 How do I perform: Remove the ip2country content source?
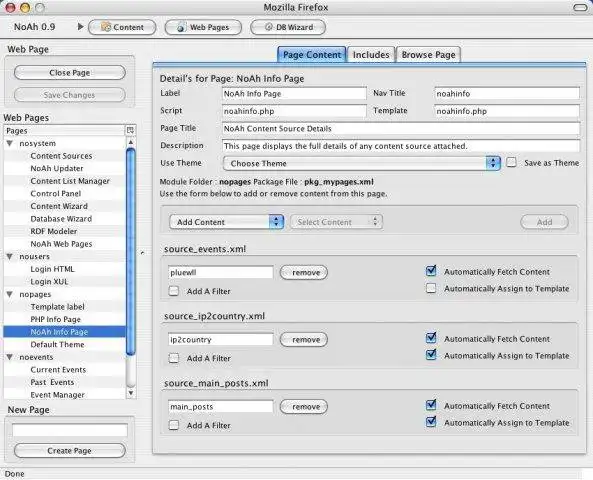point(304,340)
